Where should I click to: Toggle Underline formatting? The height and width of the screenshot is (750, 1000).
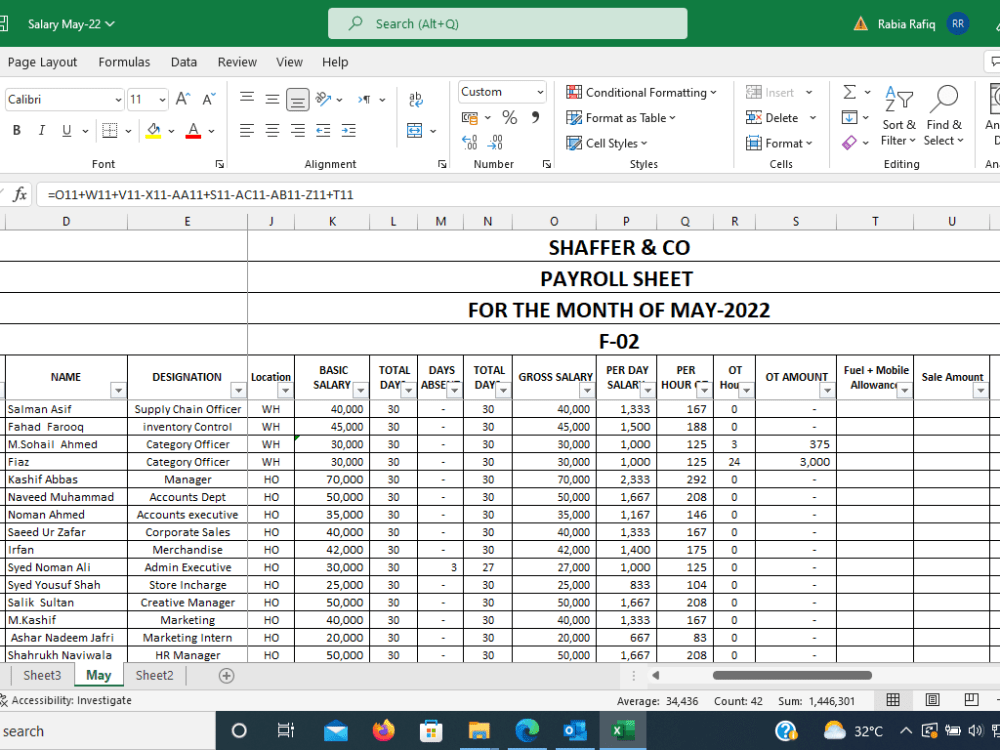[x=66, y=130]
